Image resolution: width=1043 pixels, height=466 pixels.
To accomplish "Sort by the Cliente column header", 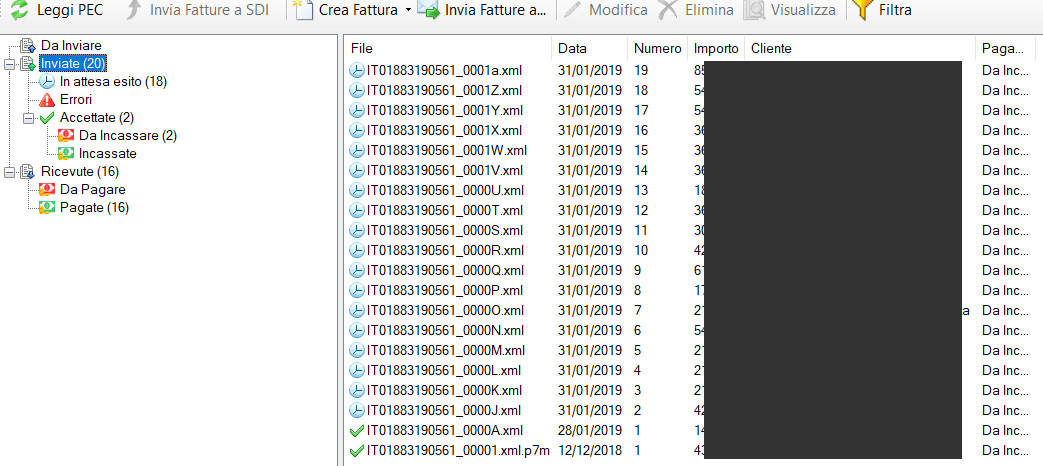I will (860, 49).
